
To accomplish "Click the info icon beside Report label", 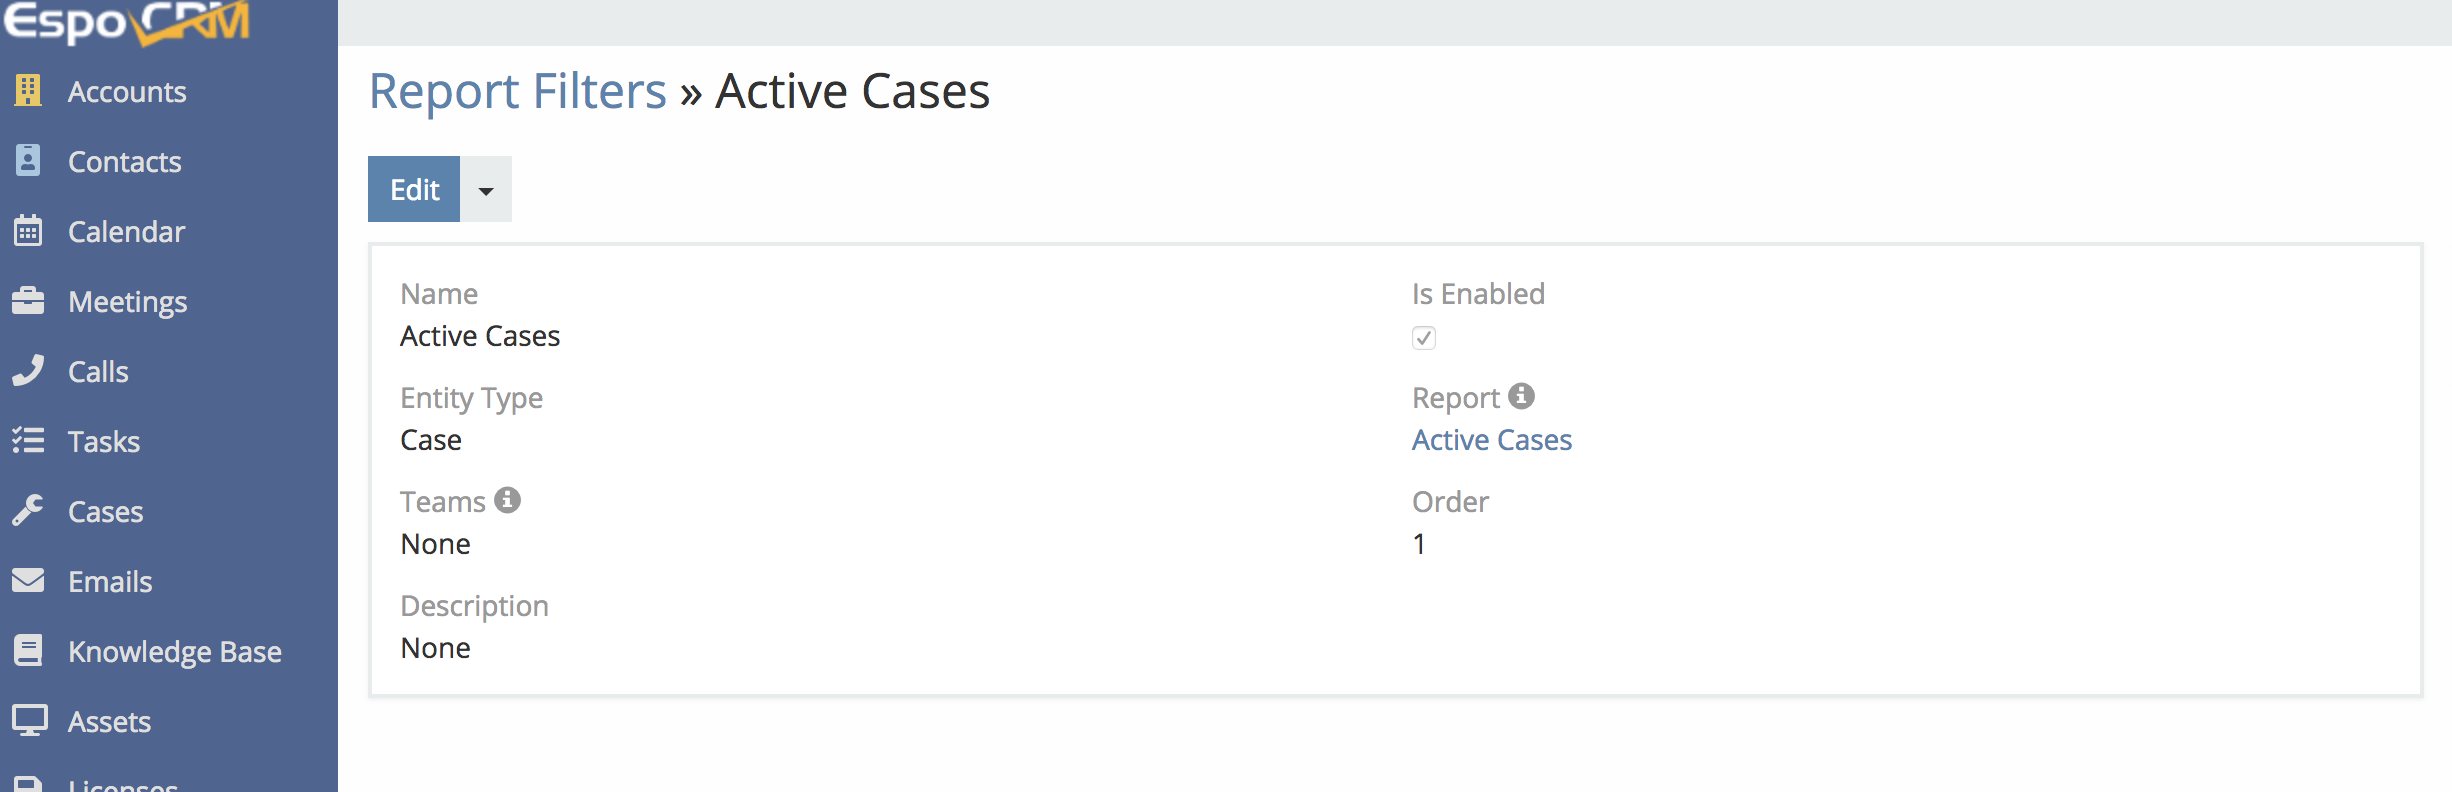I will pos(1521,396).
